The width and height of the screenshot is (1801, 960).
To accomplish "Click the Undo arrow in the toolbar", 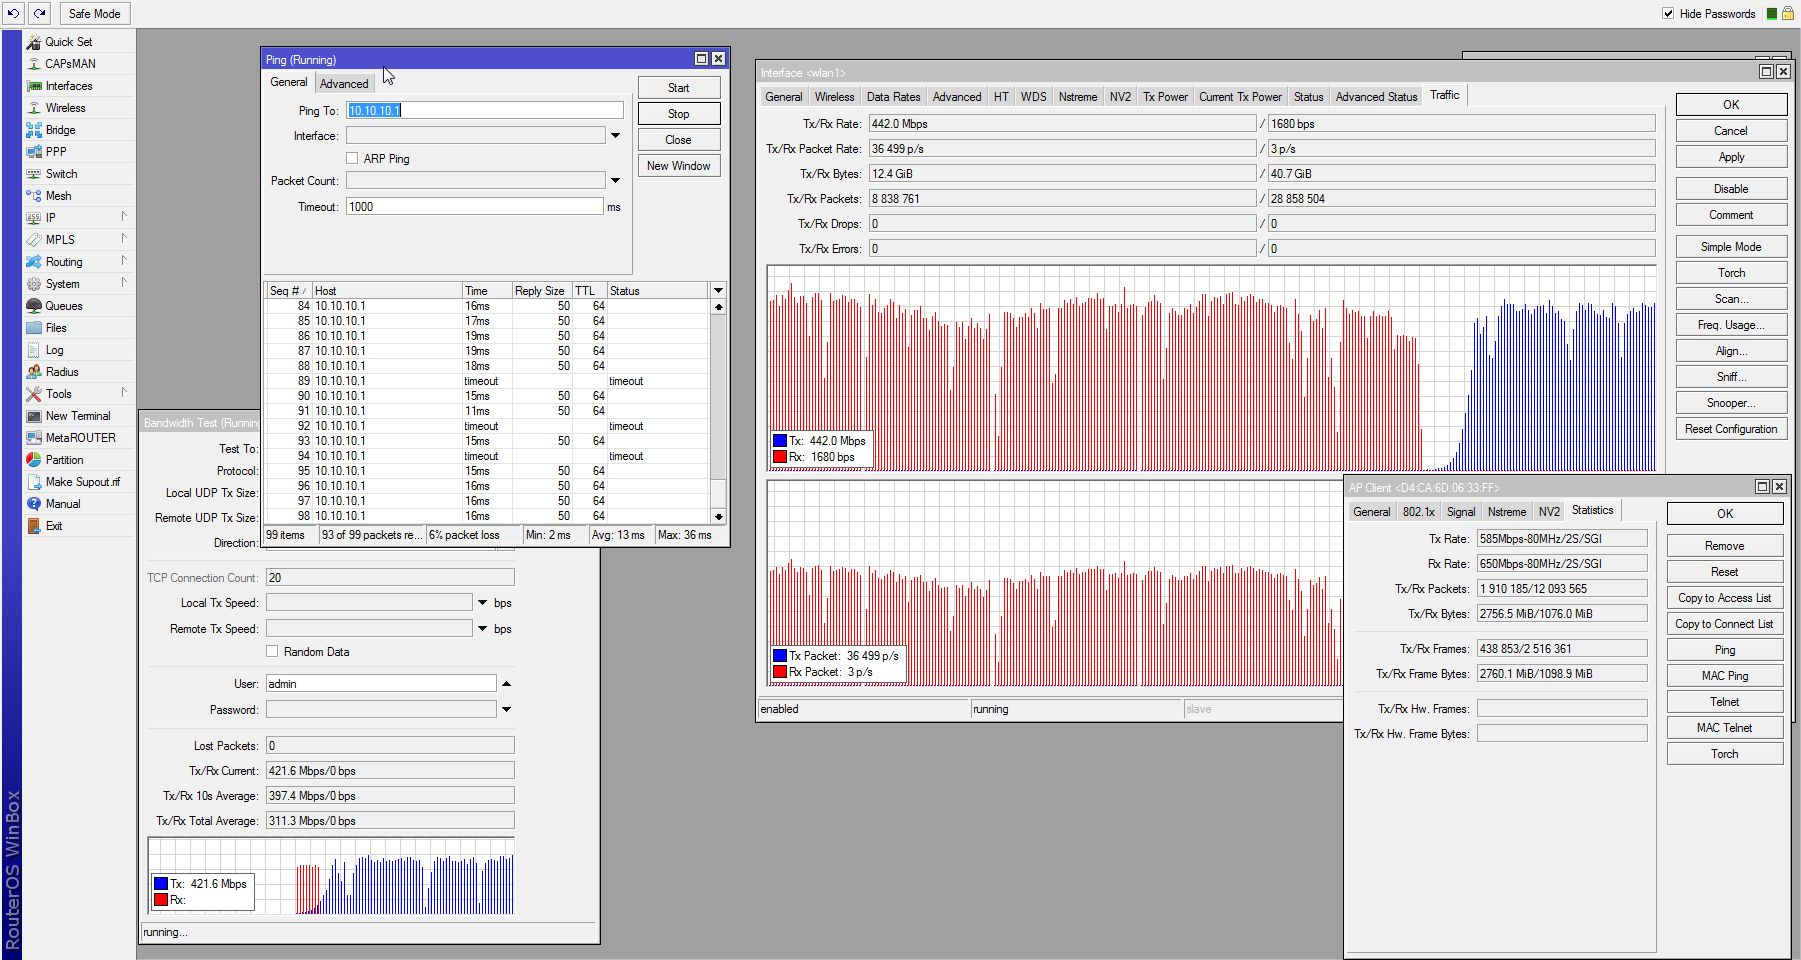I will [x=14, y=14].
